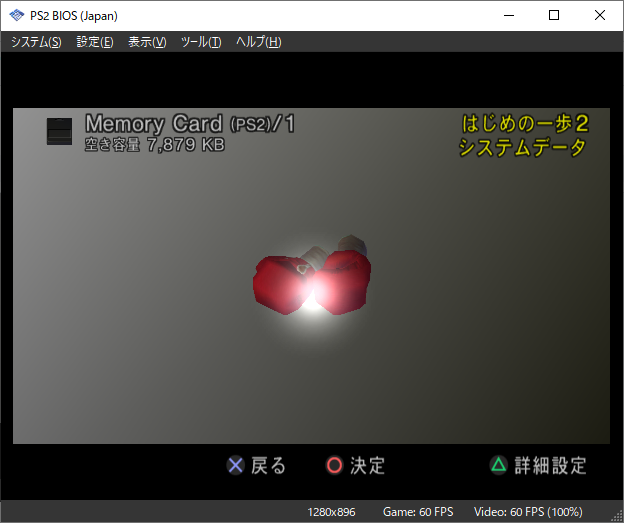
Task: Click the Video: 60 FPS (100%) status entry
Action: [528, 512]
